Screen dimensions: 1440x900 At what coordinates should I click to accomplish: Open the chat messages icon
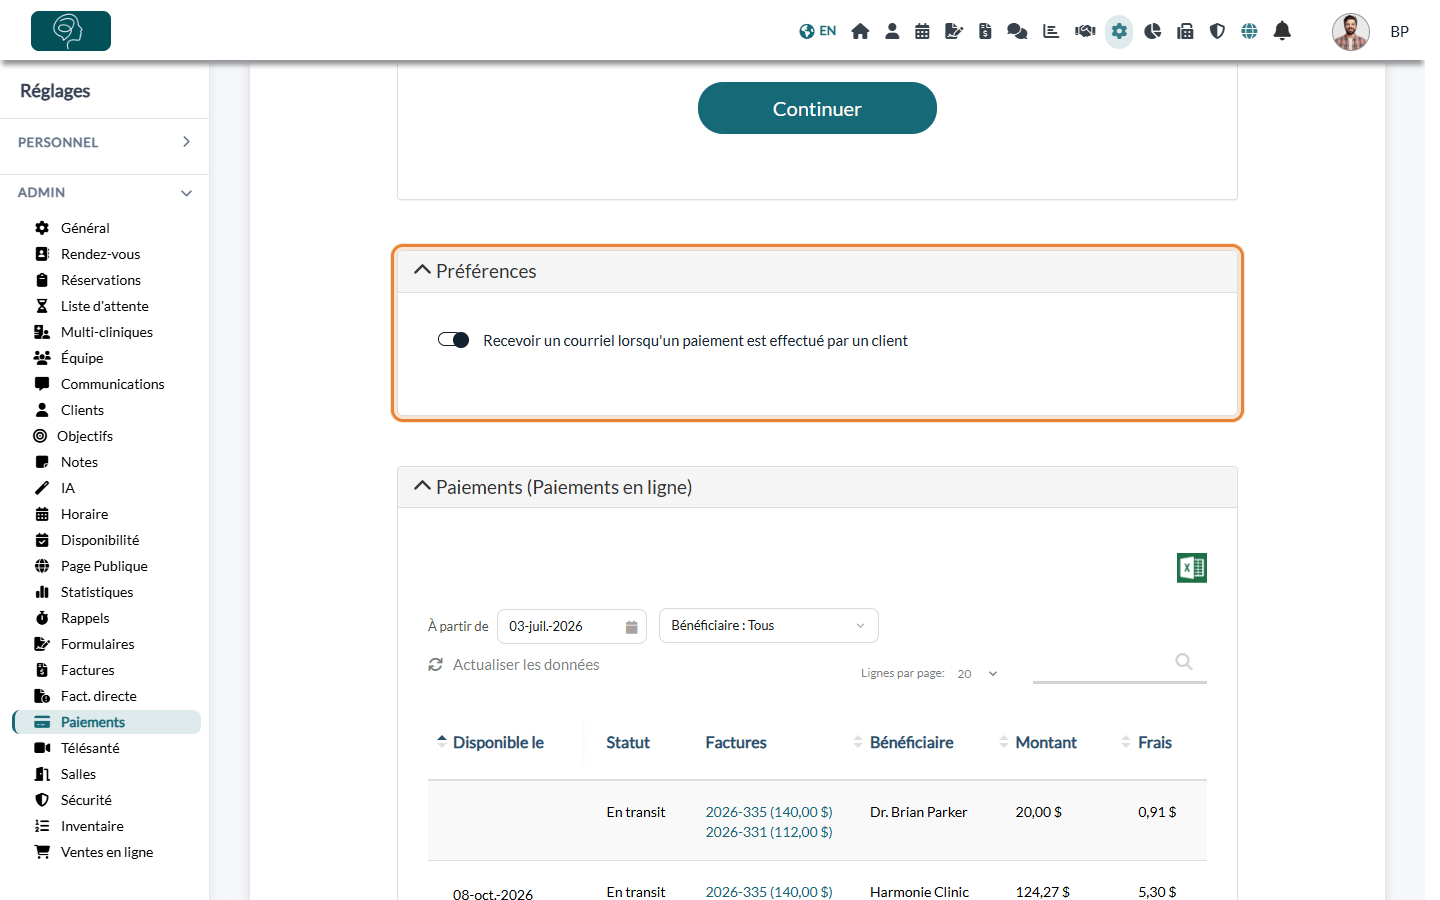1017,31
